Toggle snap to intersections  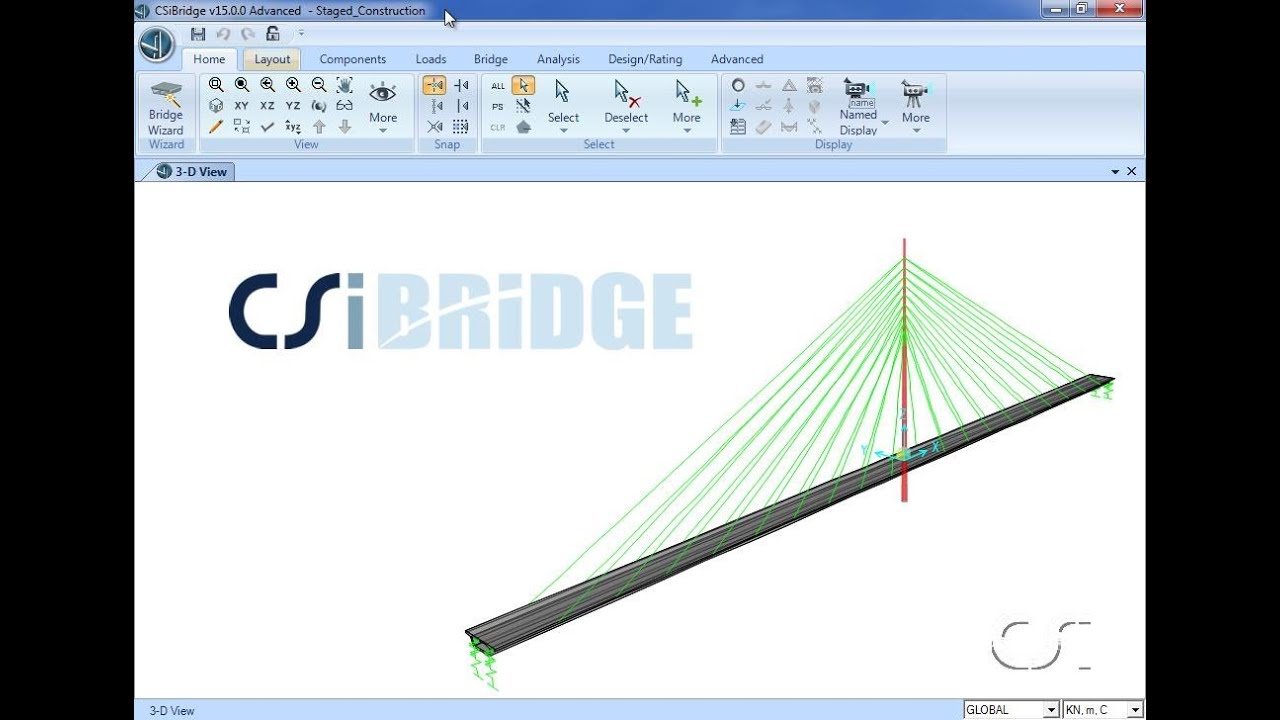[x=434, y=127]
